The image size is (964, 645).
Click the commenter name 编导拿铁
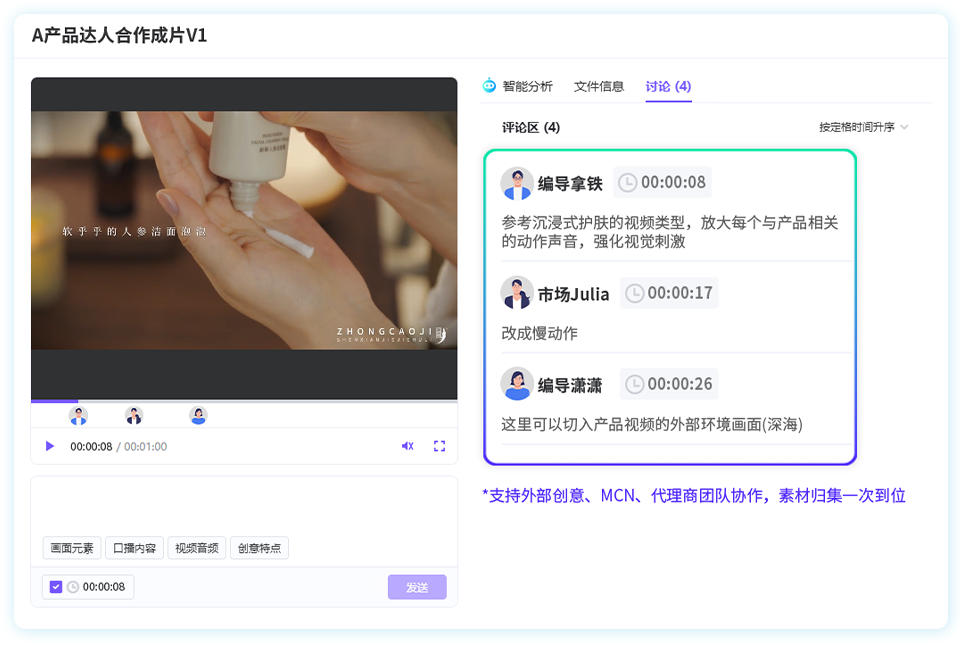point(570,184)
